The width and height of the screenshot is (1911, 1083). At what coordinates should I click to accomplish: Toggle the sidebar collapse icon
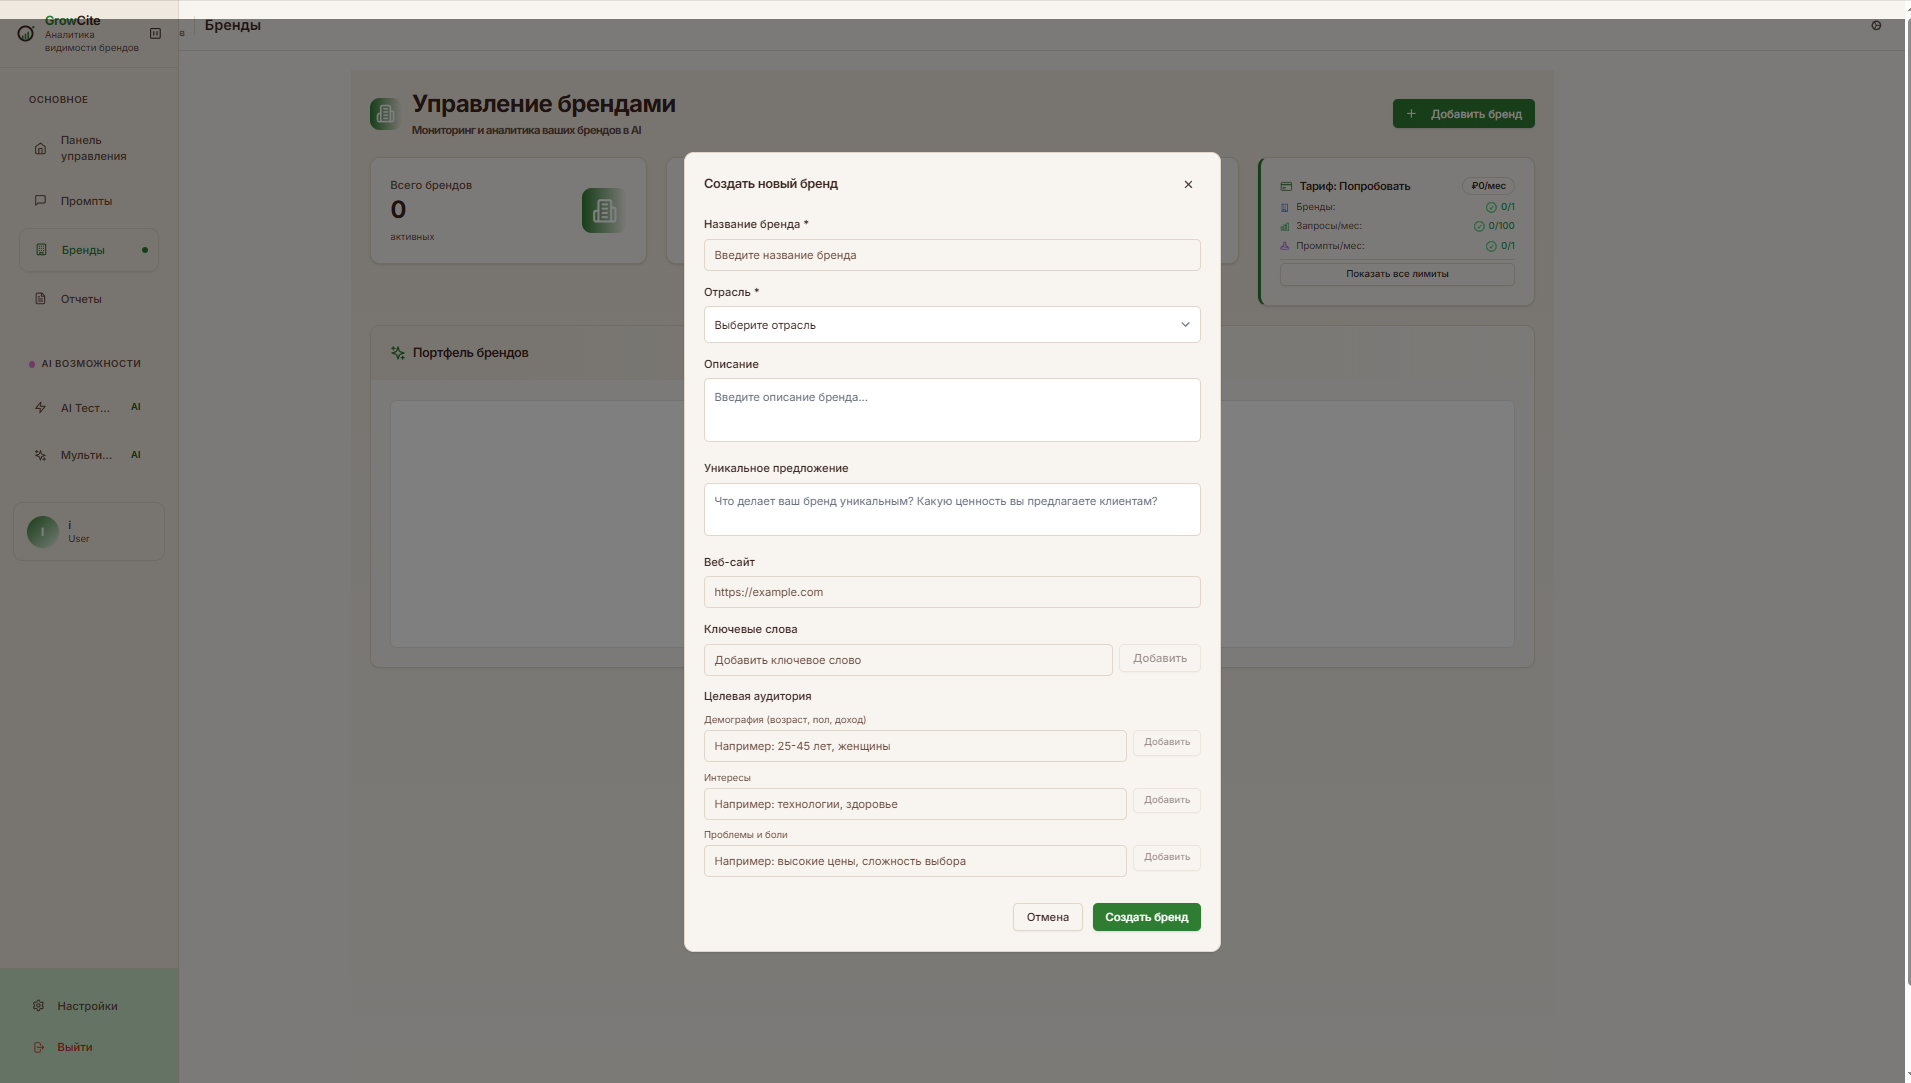155,34
